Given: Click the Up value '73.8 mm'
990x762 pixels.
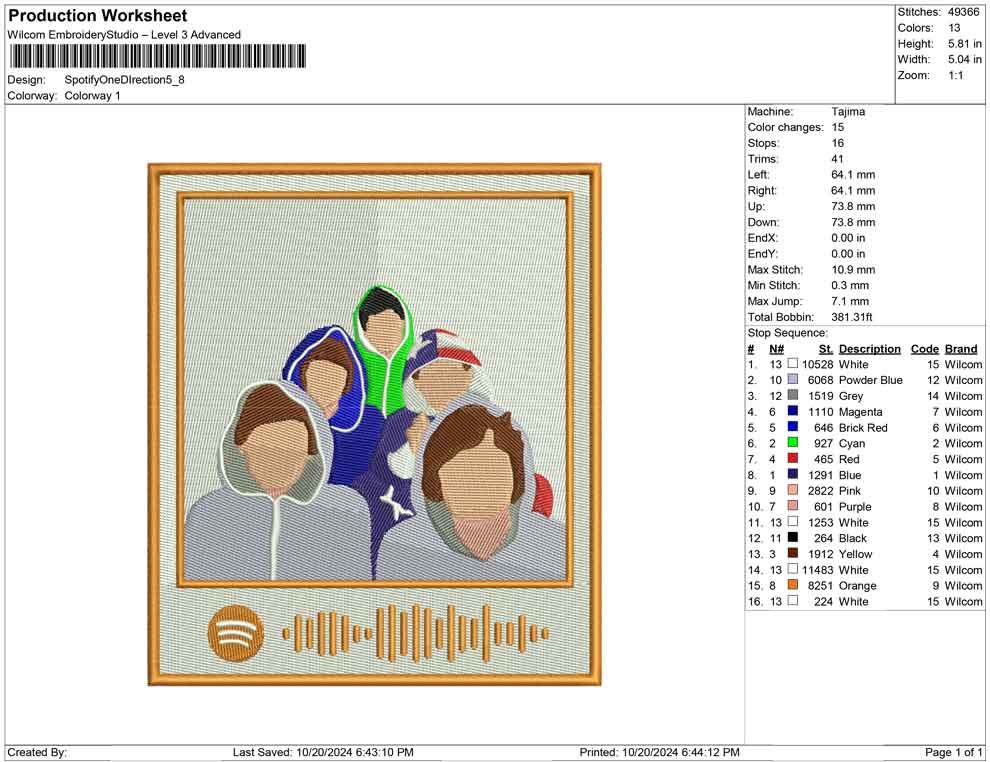Looking at the screenshot, I should pos(853,206).
